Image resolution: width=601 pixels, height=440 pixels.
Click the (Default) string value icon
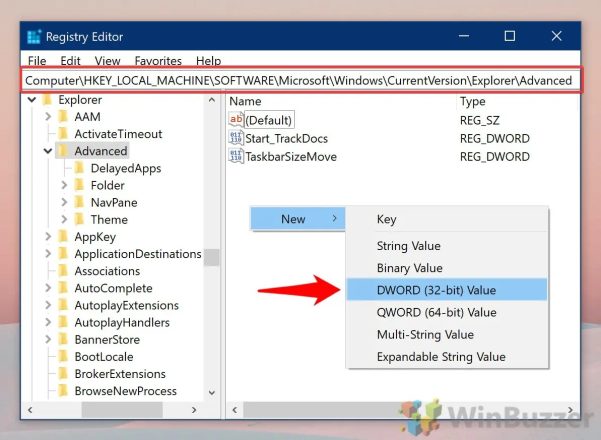pos(236,119)
